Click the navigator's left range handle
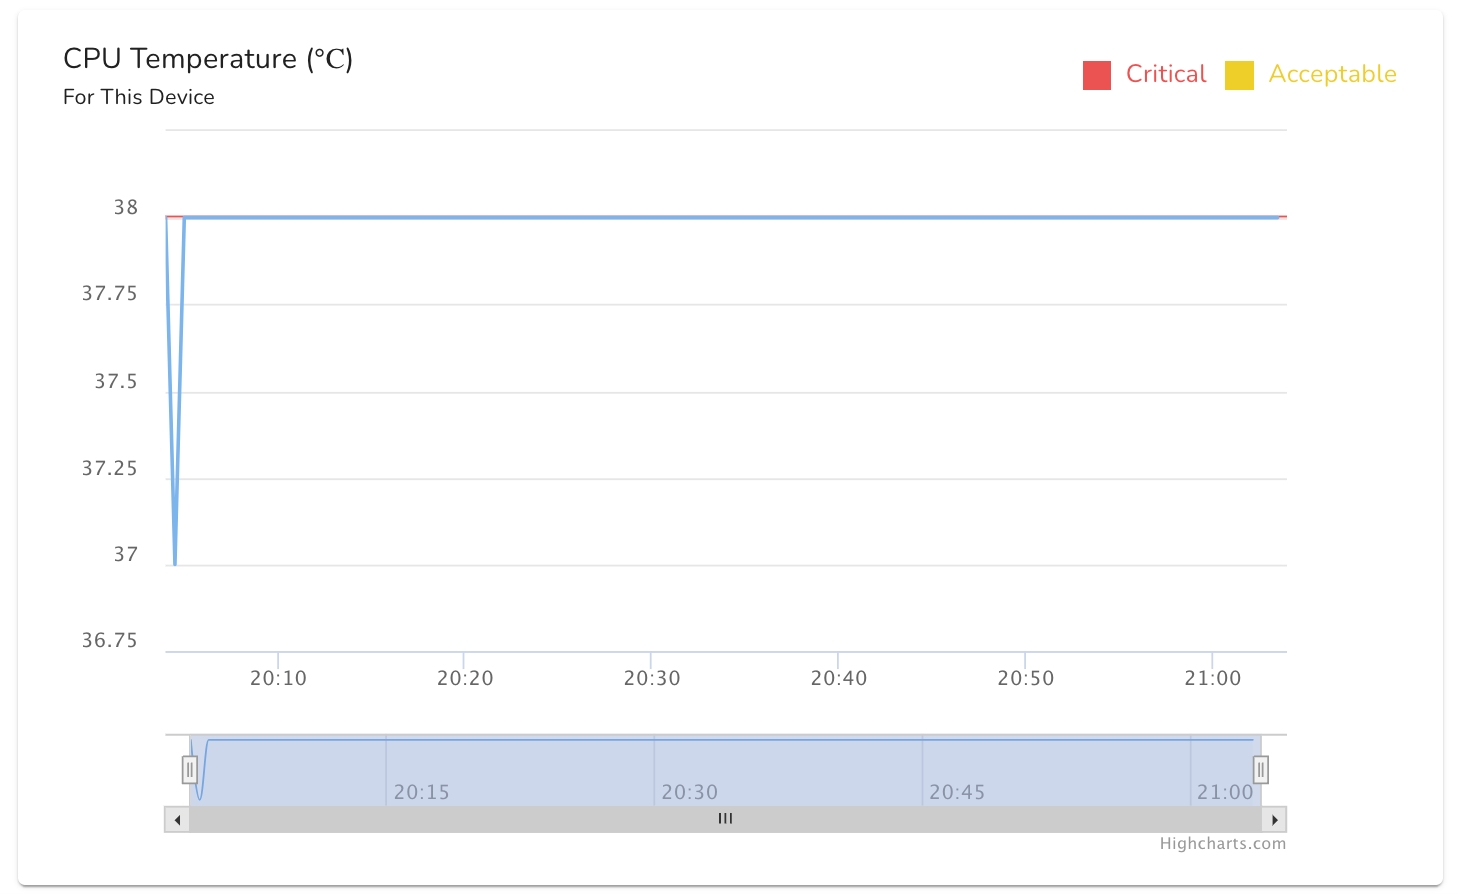Image resolution: width=1458 pixels, height=894 pixels. 189,770
